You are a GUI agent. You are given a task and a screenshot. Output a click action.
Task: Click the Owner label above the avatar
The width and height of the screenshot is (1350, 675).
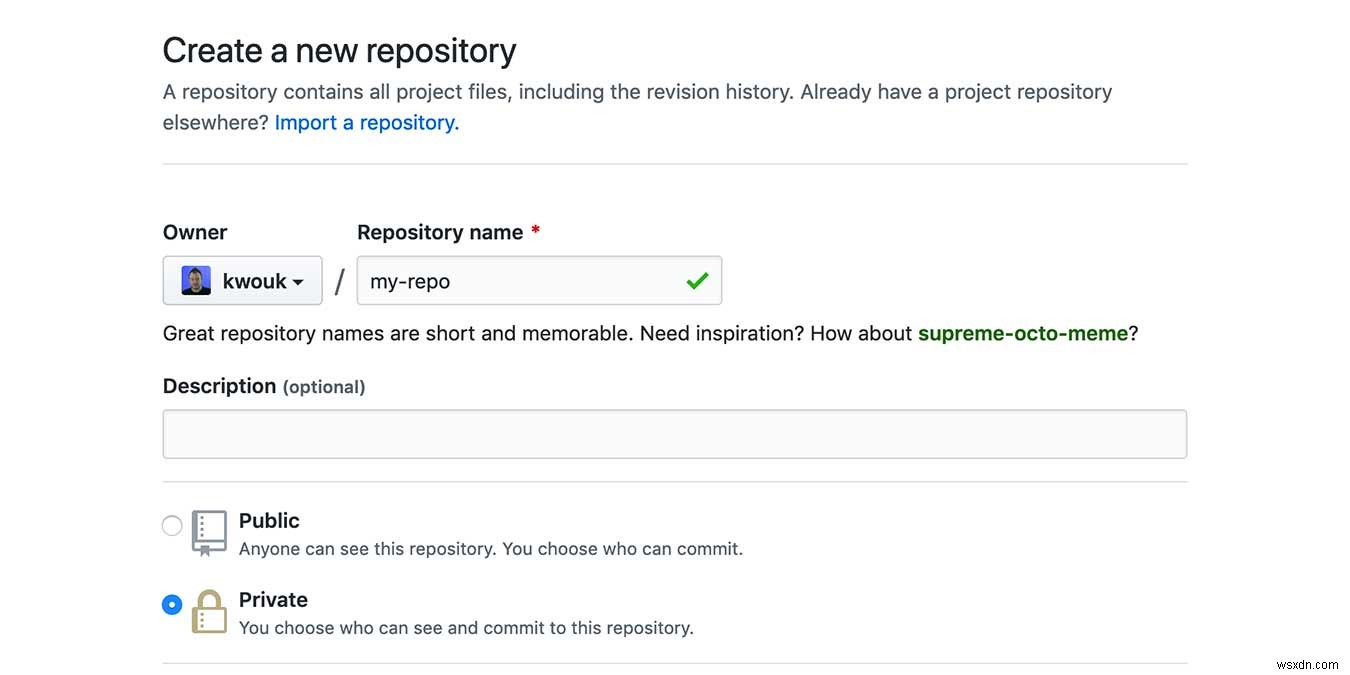(x=194, y=232)
